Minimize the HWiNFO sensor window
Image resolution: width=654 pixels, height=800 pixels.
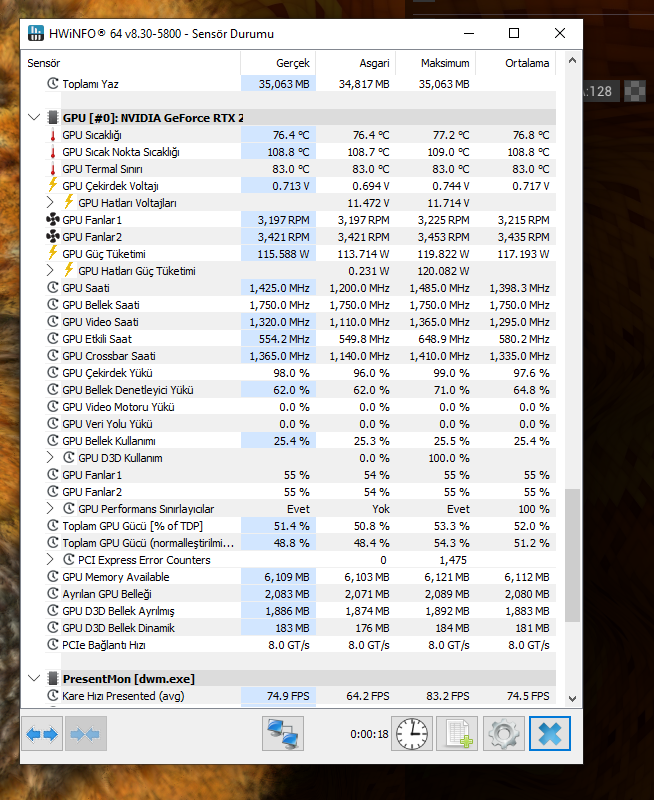[469, 33]
